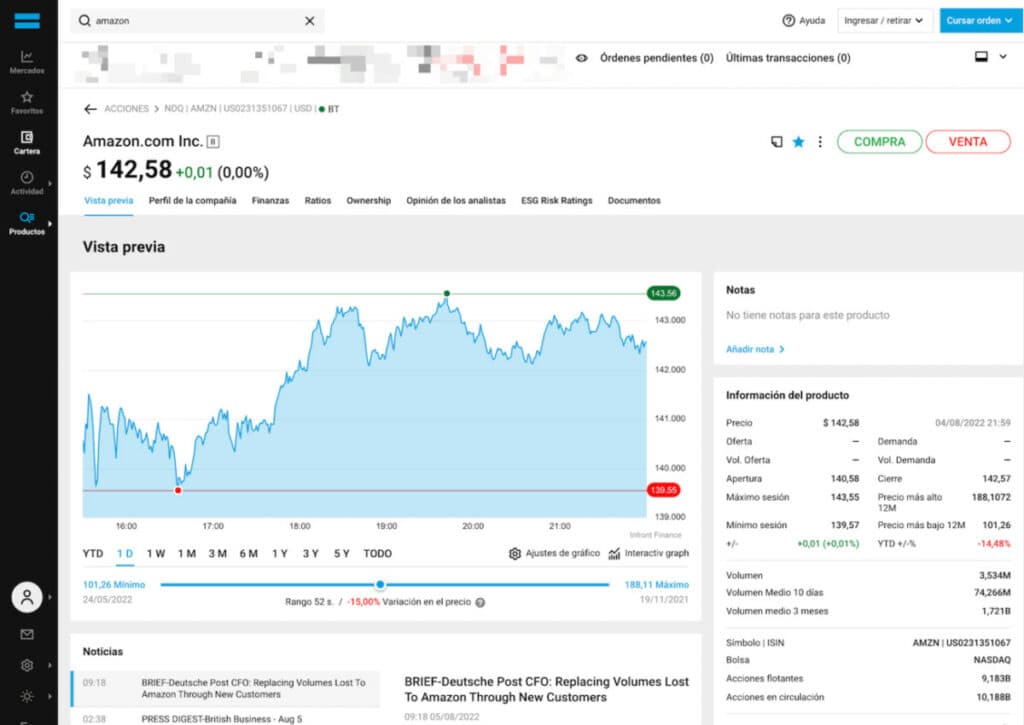Open Actividad in sidebar

pos(27,183)
